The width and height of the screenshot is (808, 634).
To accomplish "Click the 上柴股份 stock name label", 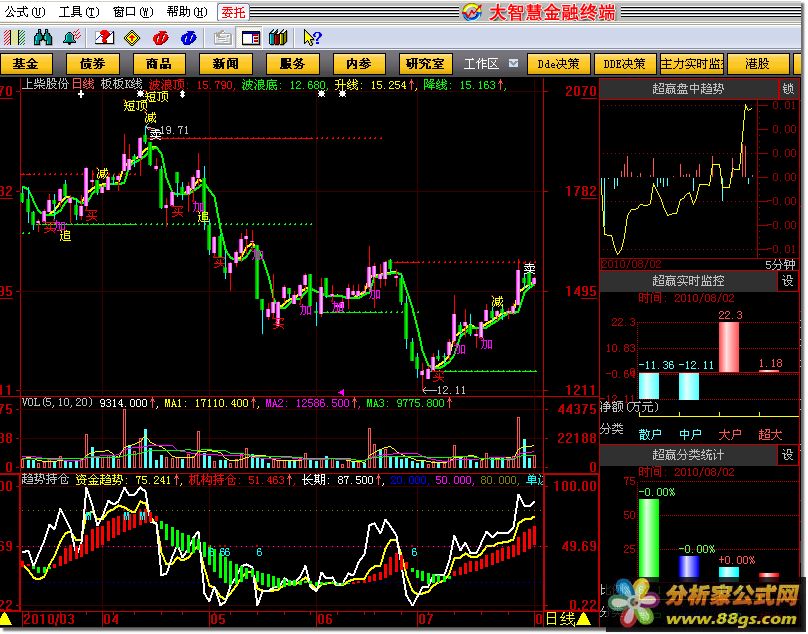I will point(45,84).
